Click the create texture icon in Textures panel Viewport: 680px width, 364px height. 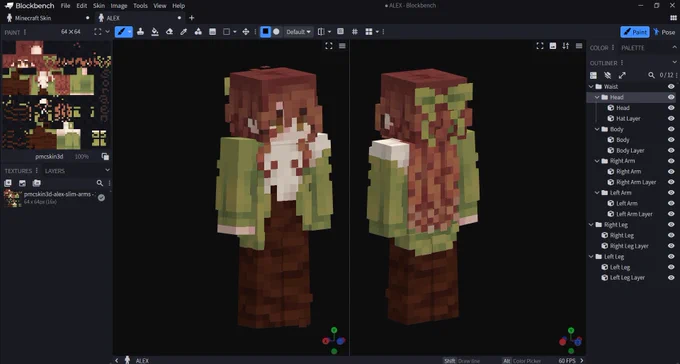point(8,183)
